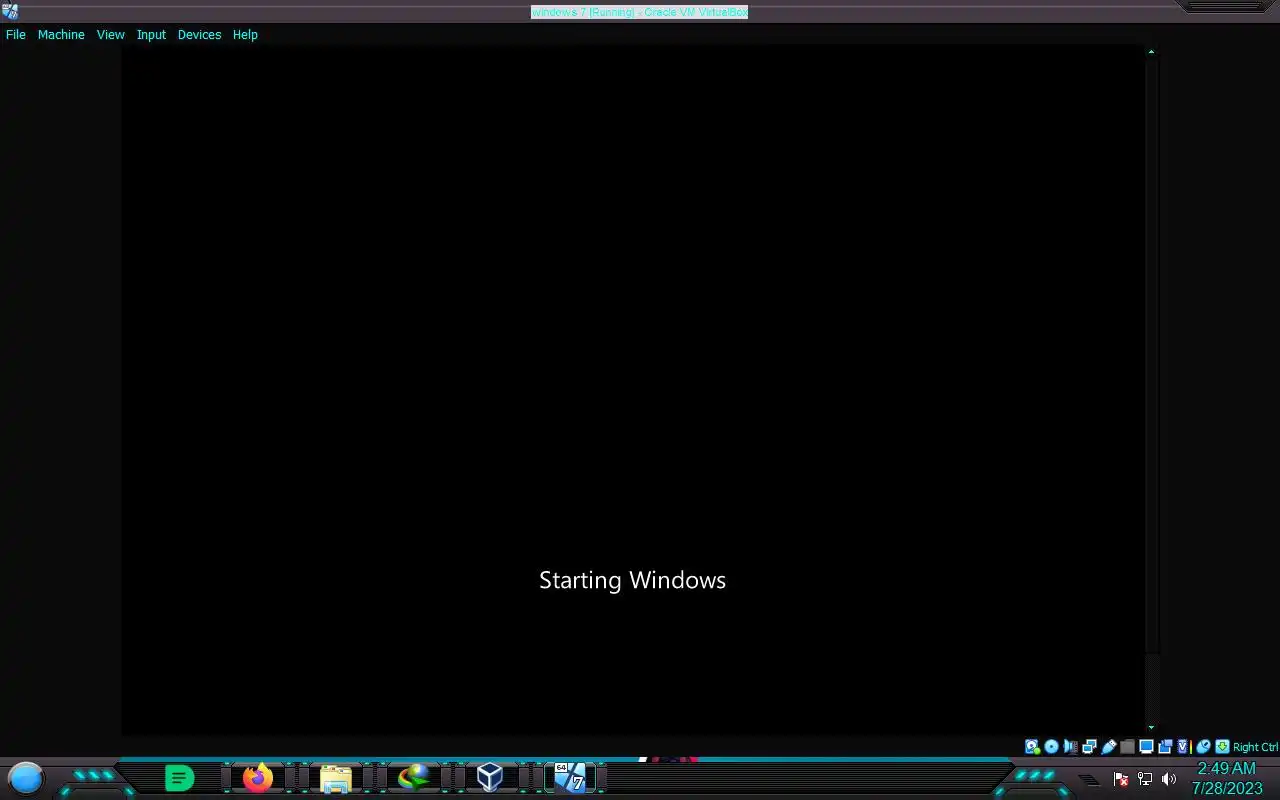Click the CPU virtualization V indicator
Screen dimensions: 1280x800
point(1183,746)
